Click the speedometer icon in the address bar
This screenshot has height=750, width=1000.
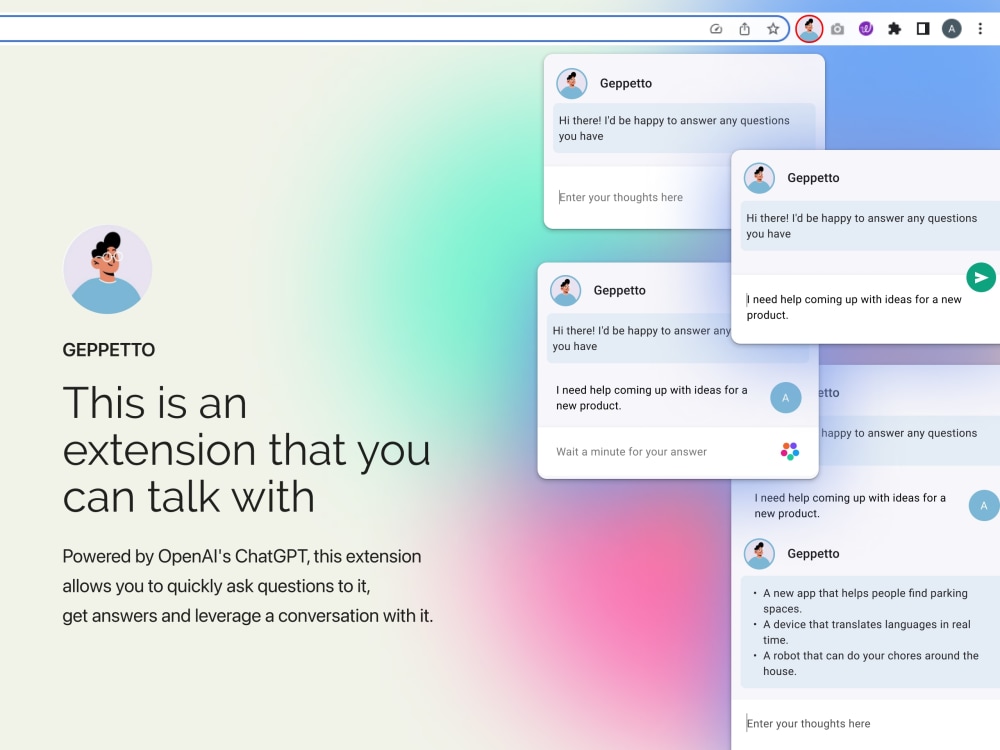click(716, 29)
